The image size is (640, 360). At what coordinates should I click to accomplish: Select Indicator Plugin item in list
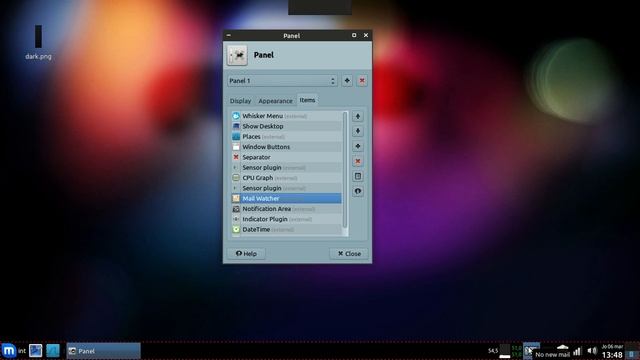pyautogui.click(x=287, y=219)
